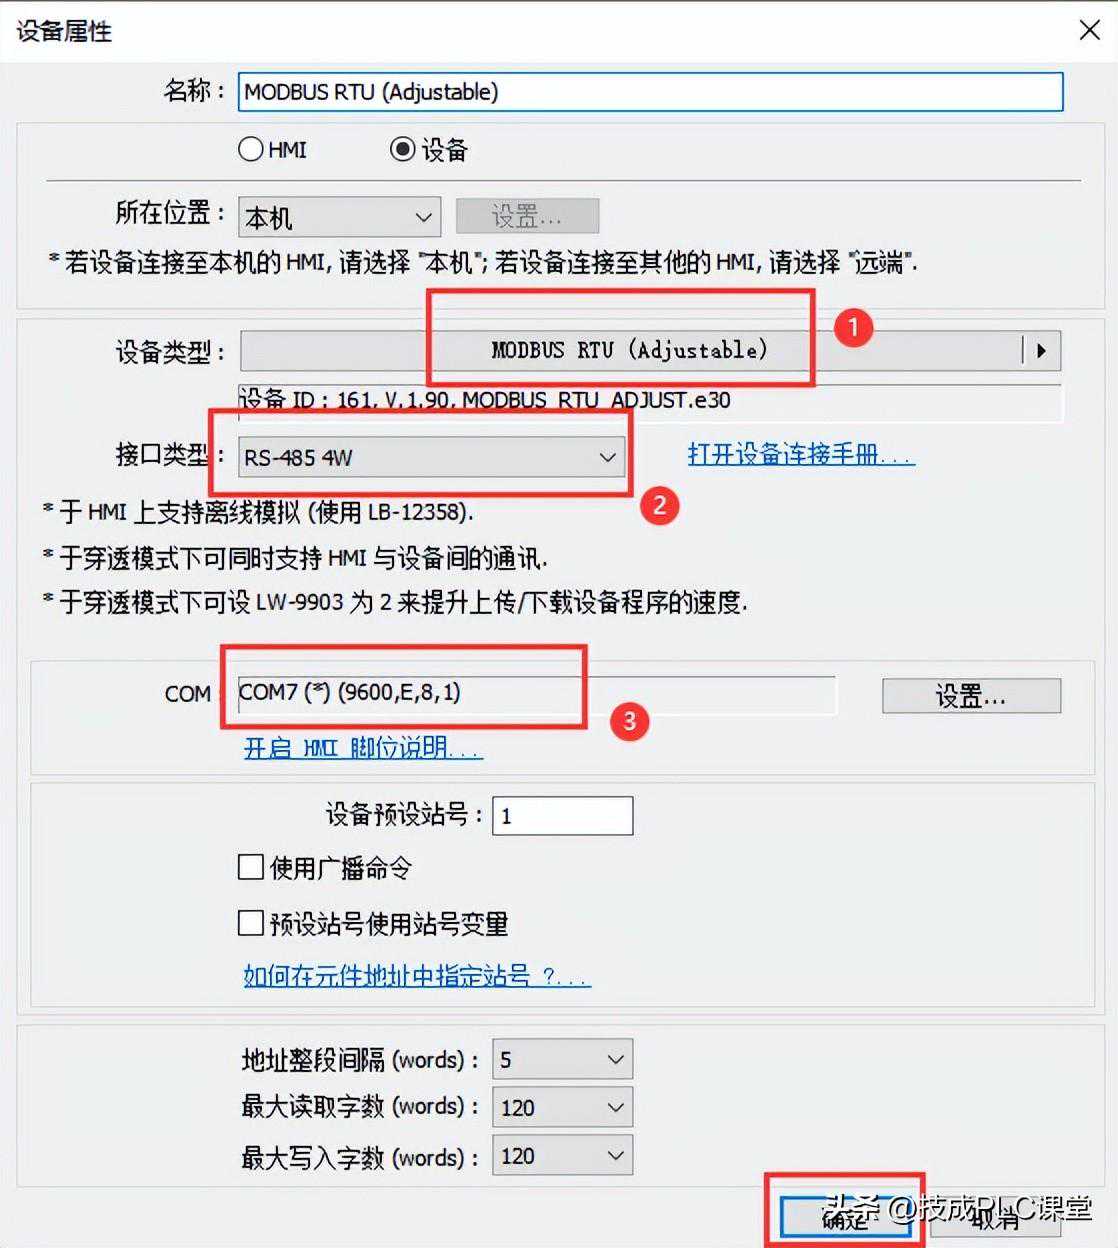
Task: Open the 地址整段间隔 dropdown
Action: coord(563,1059)
